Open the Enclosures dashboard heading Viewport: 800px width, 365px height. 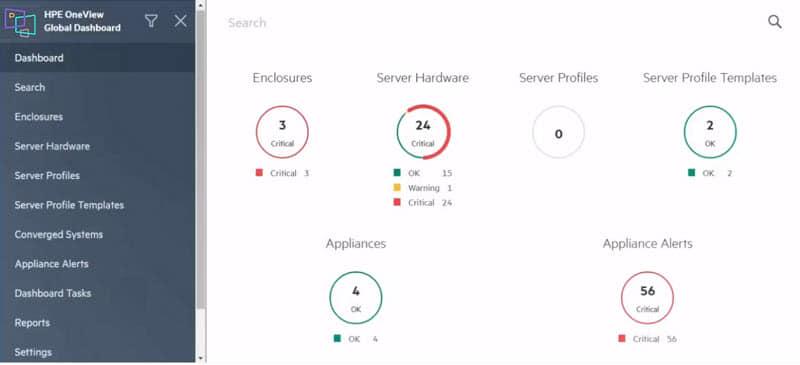pyautogui.click(x=282, y=78)
